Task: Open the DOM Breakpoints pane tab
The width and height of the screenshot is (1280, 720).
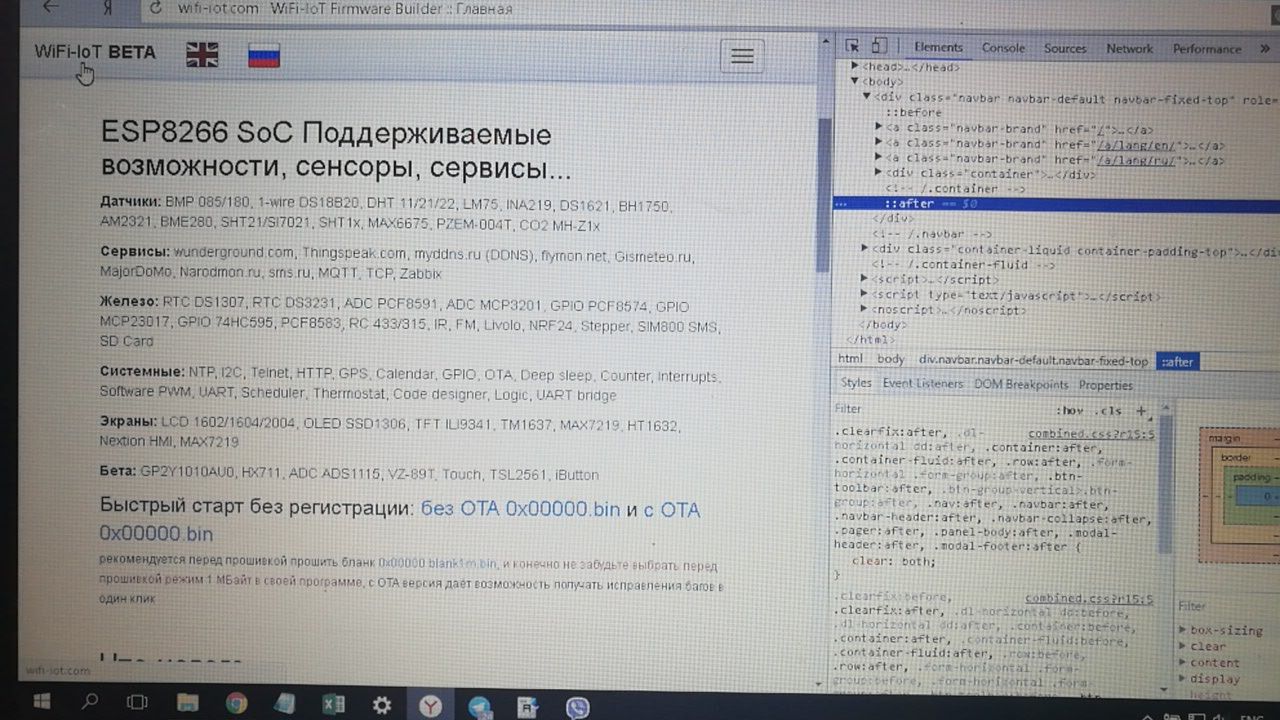Action: 1021,385
